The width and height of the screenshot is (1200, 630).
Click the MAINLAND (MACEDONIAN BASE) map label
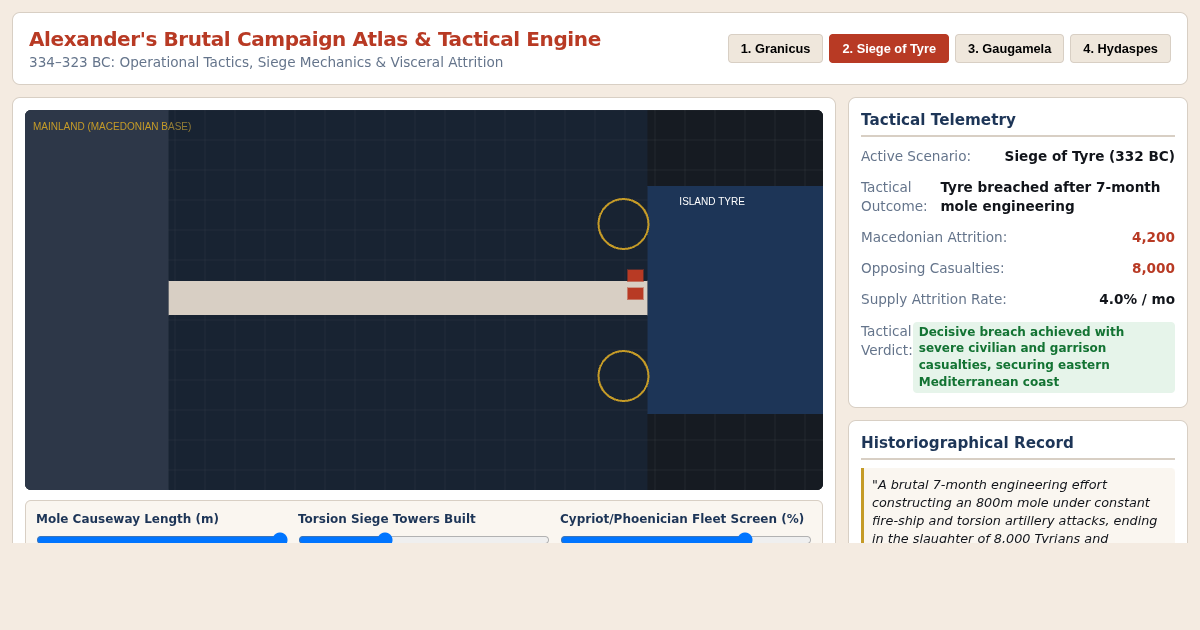click(x=112, y=127)
